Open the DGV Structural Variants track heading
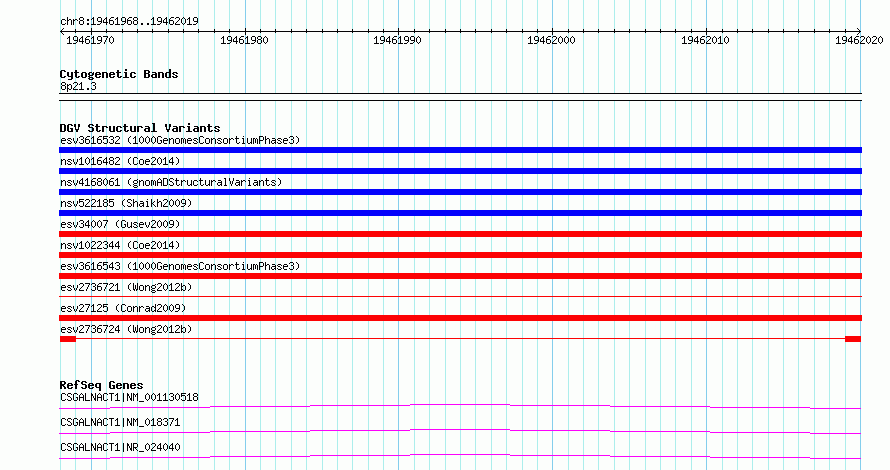 pyautogui.click(x=140, y=128)
